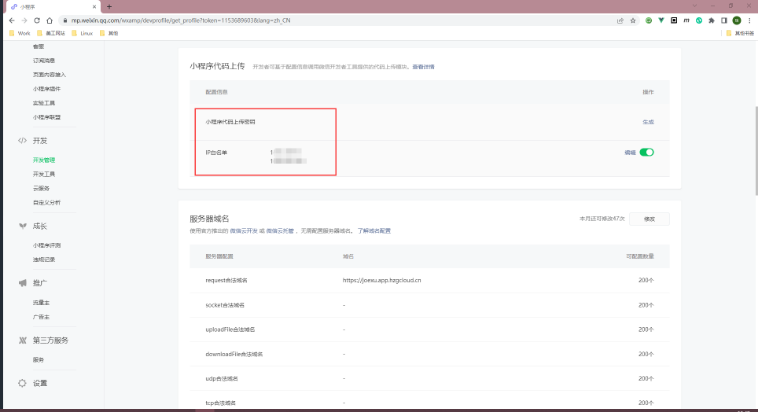
Task: Close the 小程序 browser tab
Action: point(94,7)
